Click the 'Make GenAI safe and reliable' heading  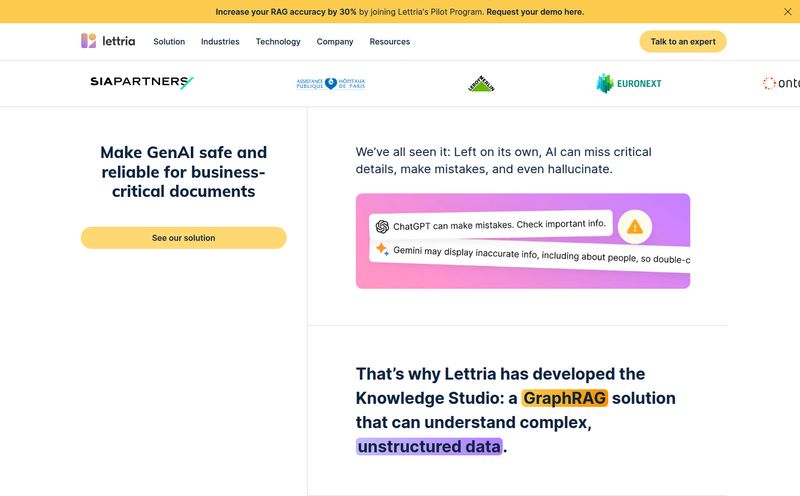pyautogui.click(x=184, y=171)
